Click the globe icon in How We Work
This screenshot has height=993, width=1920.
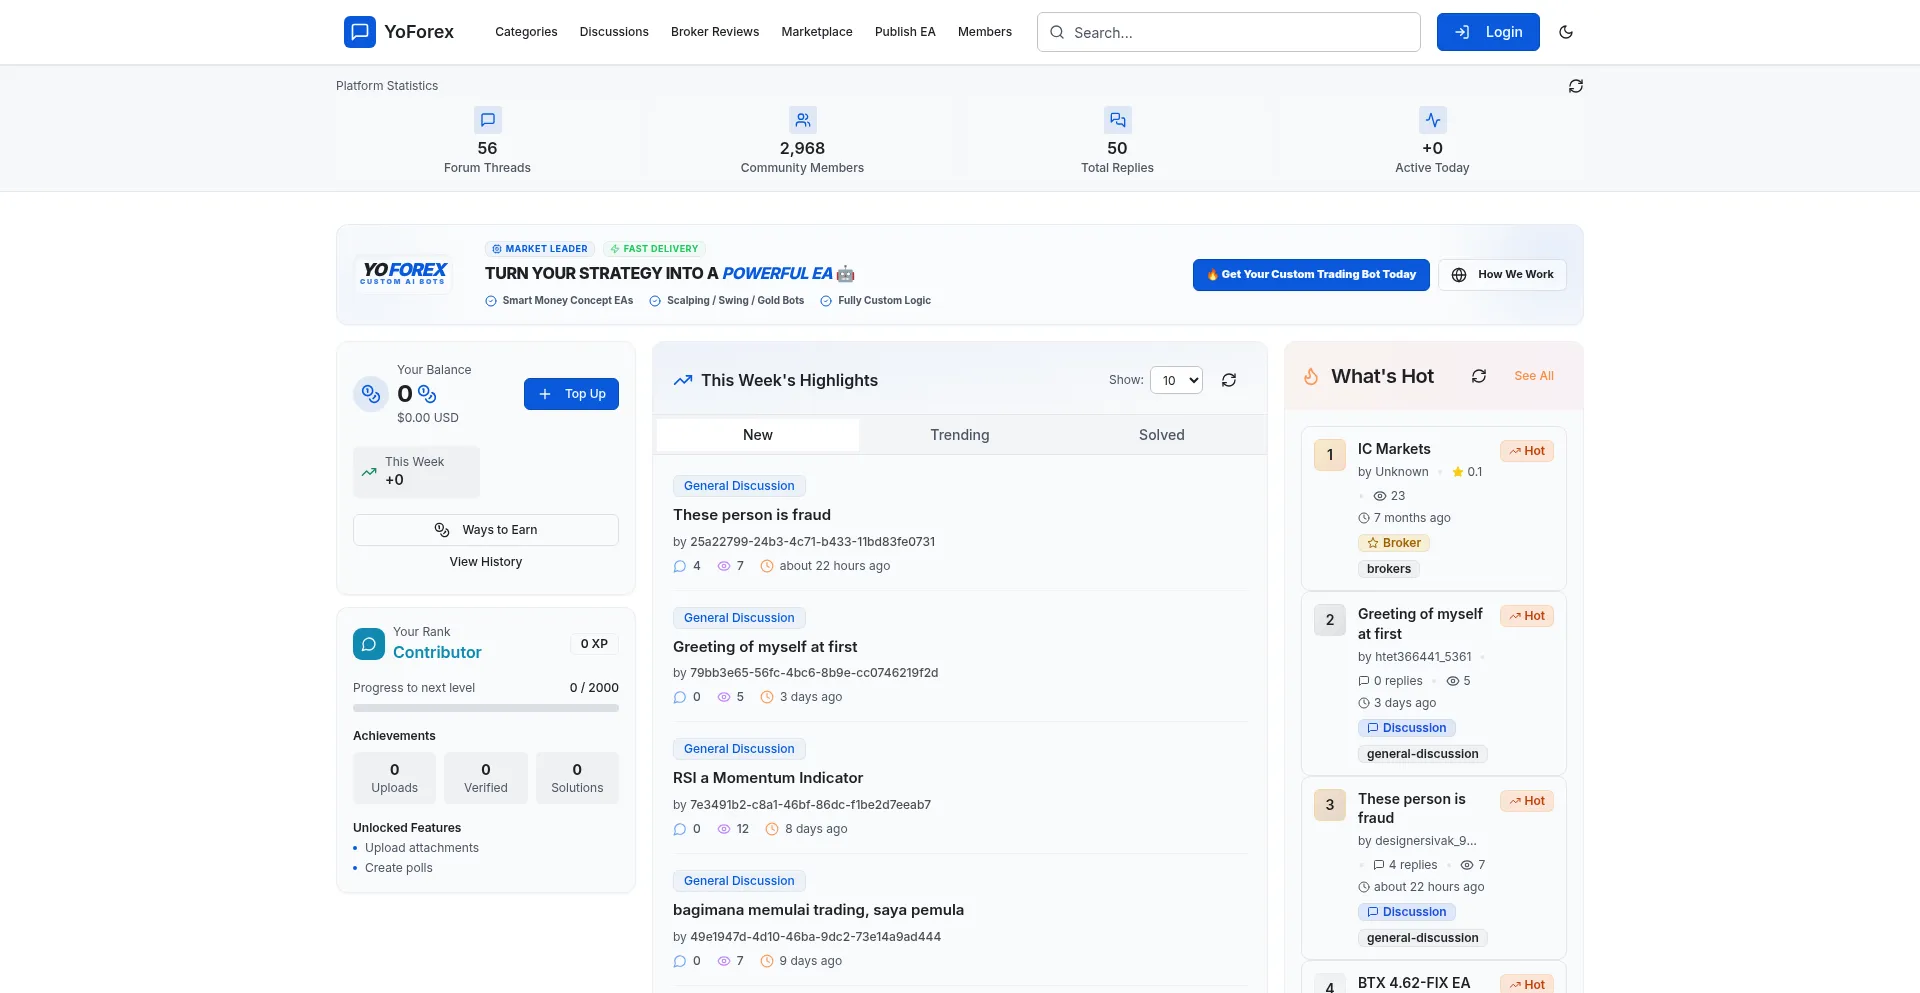pyautogui.click(x=1459, y=275)
